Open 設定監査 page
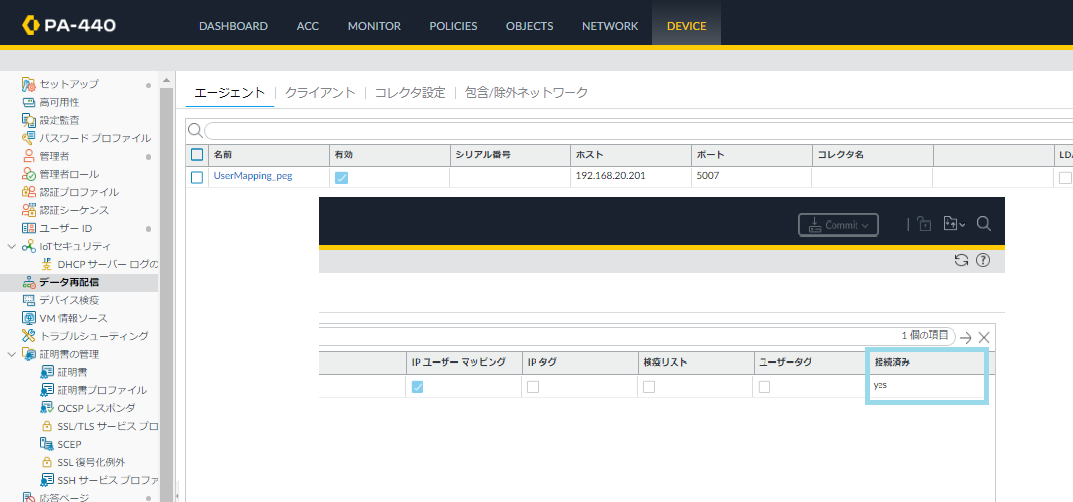Viewport: 1073px width, 502px height. [59, 120]
